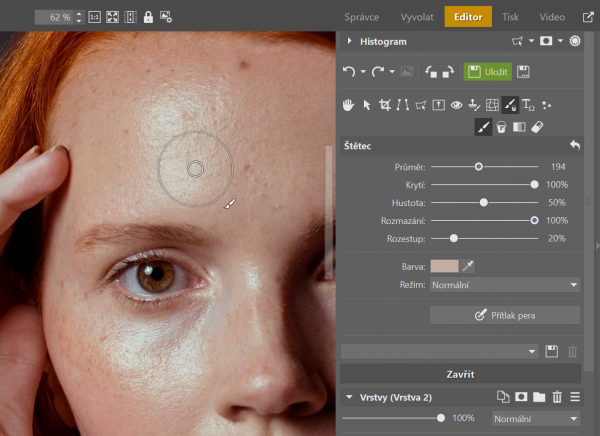Open the mask options dropdown arrow

tap(560, 41)
